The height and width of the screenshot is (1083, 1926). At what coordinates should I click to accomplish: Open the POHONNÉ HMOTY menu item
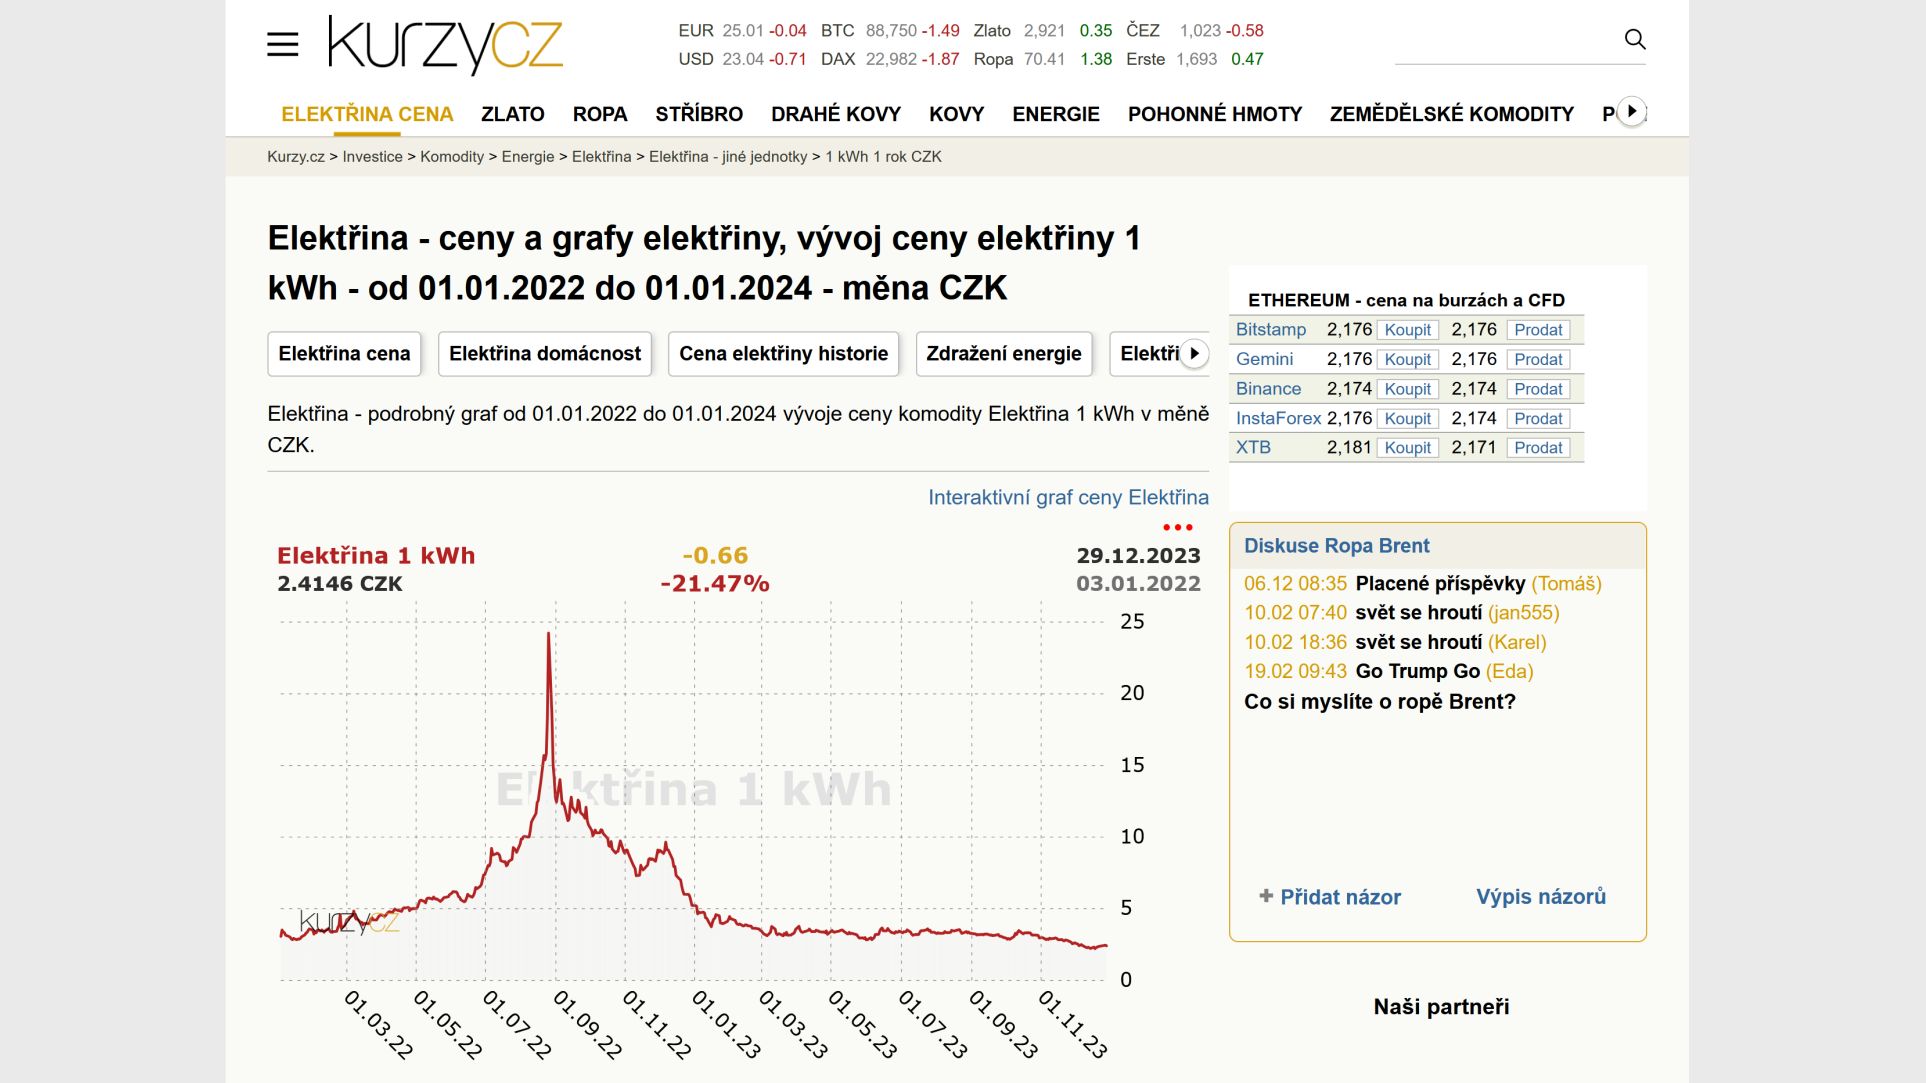1215,114
